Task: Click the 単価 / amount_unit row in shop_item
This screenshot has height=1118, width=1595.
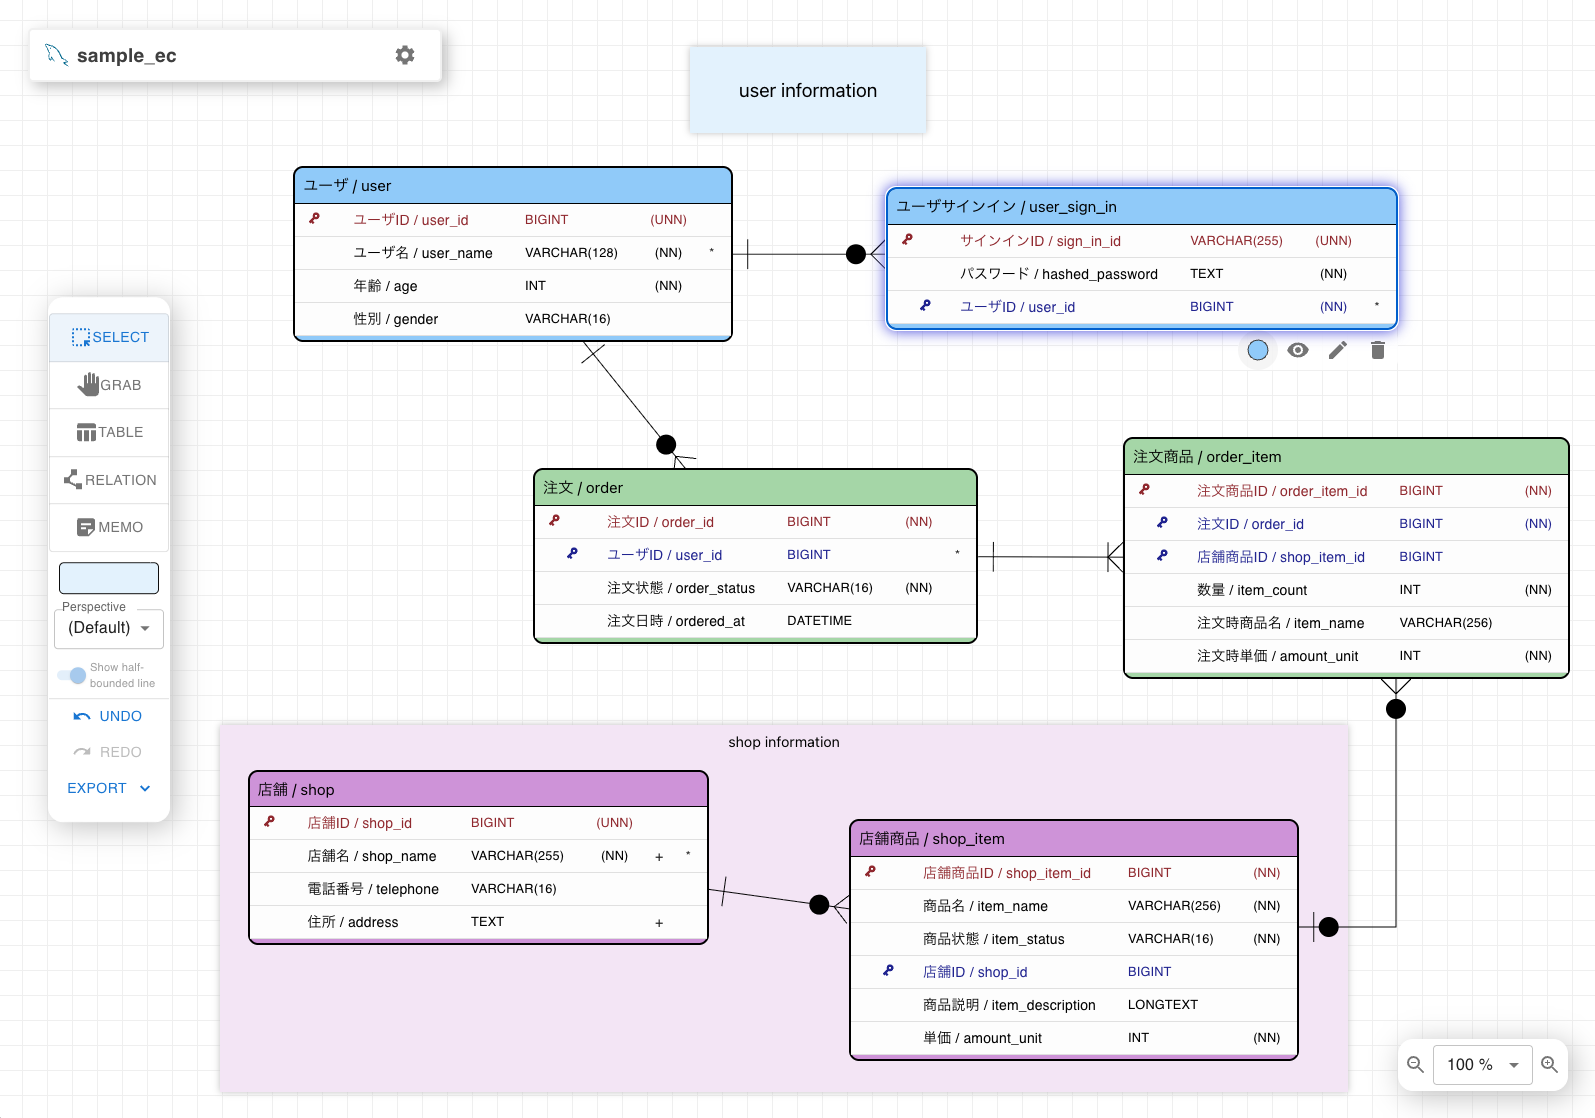Action: click(1074, 1038)
